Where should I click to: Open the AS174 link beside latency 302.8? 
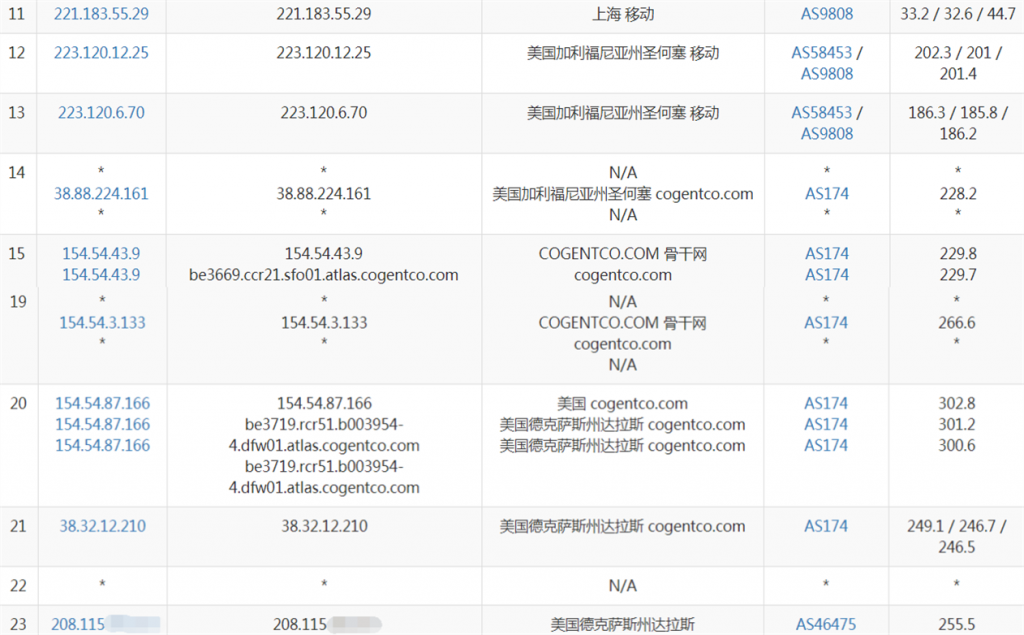pyautogui.click(x=826, y=404)
